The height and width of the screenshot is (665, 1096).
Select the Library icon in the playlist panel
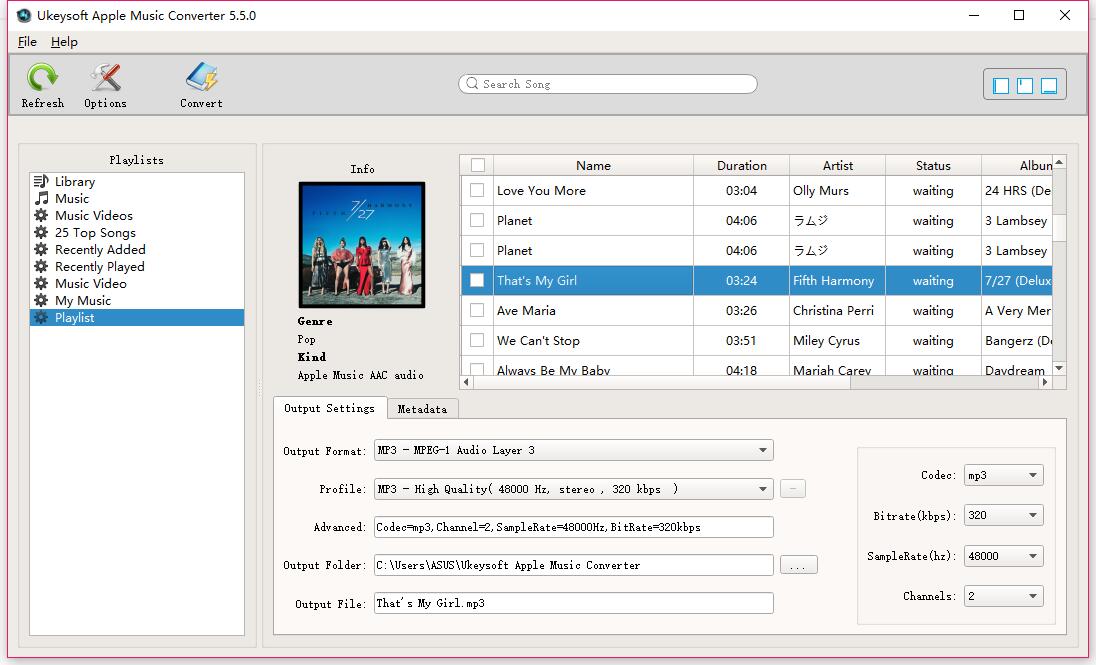coord(40,182)
